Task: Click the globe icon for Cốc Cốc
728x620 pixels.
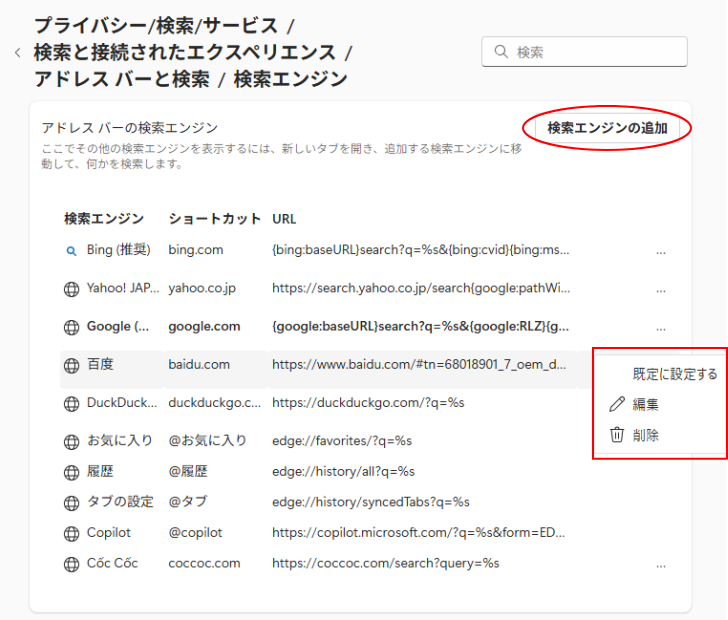Action: coord(71,564)
